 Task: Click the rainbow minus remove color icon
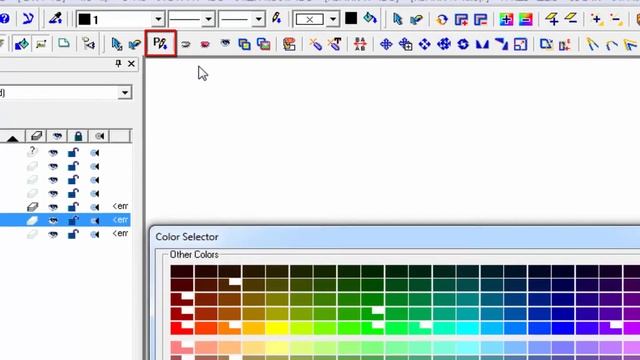tap(526, 19)
